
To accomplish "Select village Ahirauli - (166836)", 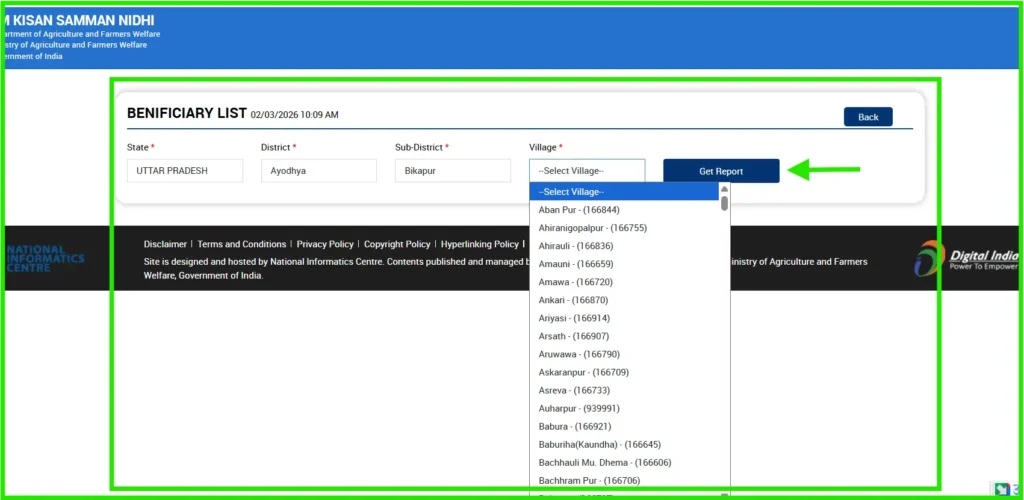I will [624, 246].
